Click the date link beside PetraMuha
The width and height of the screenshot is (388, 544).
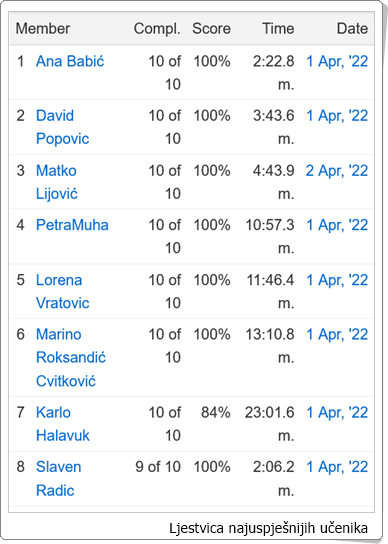click(337, 225)
